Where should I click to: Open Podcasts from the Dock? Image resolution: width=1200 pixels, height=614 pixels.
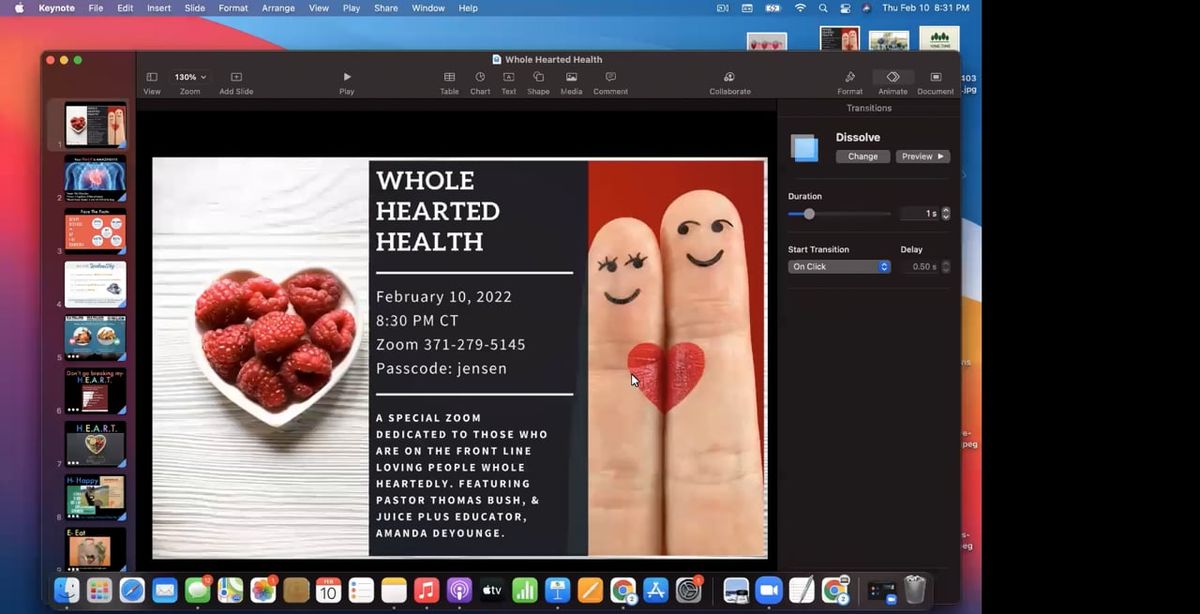459,590
